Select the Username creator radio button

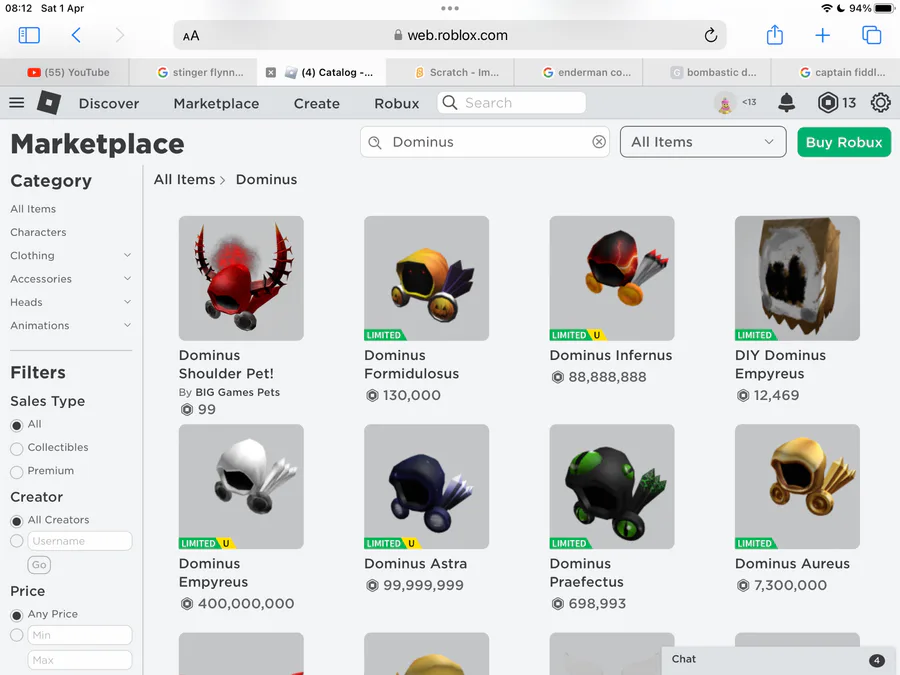coord(17,541)
